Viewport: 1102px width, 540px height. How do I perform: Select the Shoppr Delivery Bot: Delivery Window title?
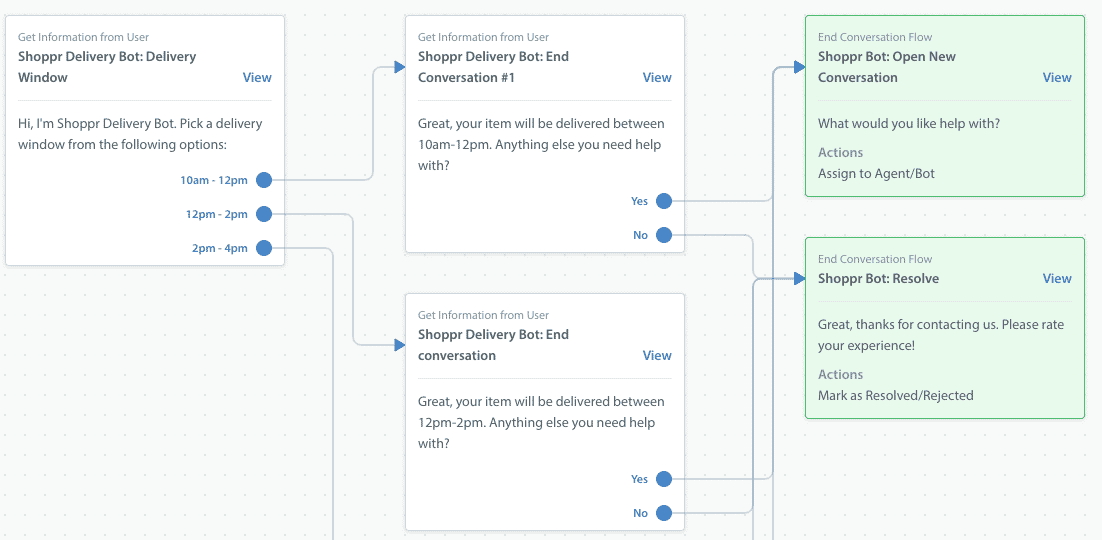click(107, 67)
